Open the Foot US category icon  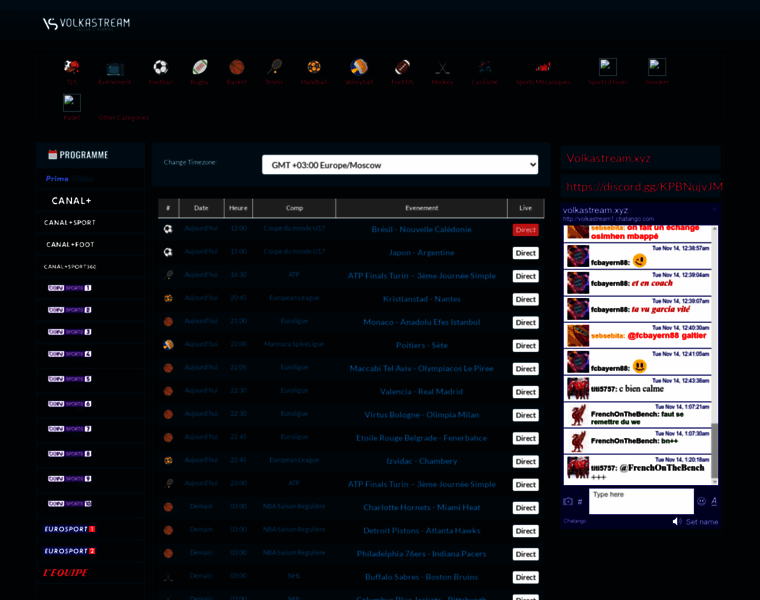click(402, 67)
